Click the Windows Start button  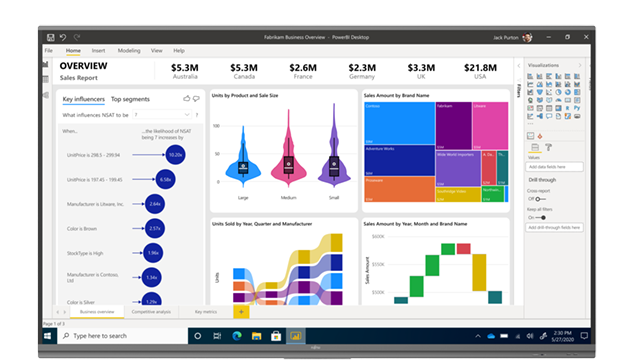coord(48,336)
